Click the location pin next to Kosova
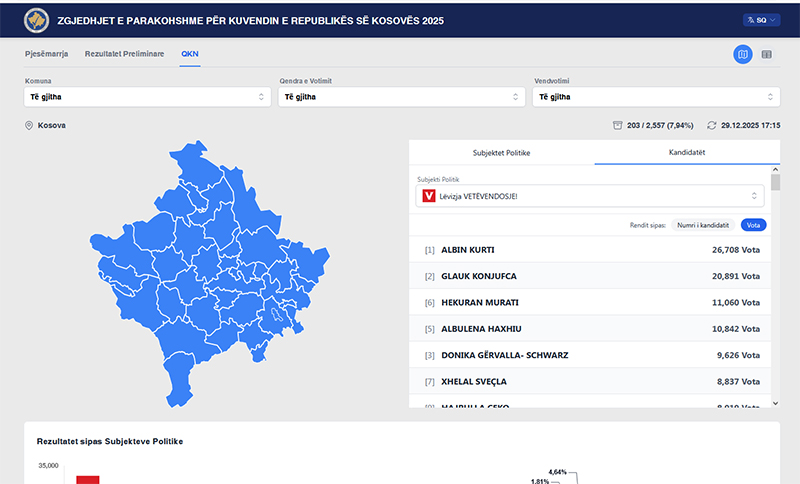 (x=29, y=126)
